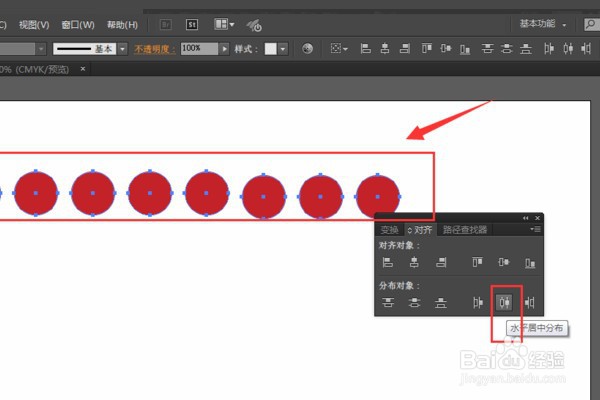Click vertical distribute center in the Align panel
600x400 pixels.
coord(414,303)
